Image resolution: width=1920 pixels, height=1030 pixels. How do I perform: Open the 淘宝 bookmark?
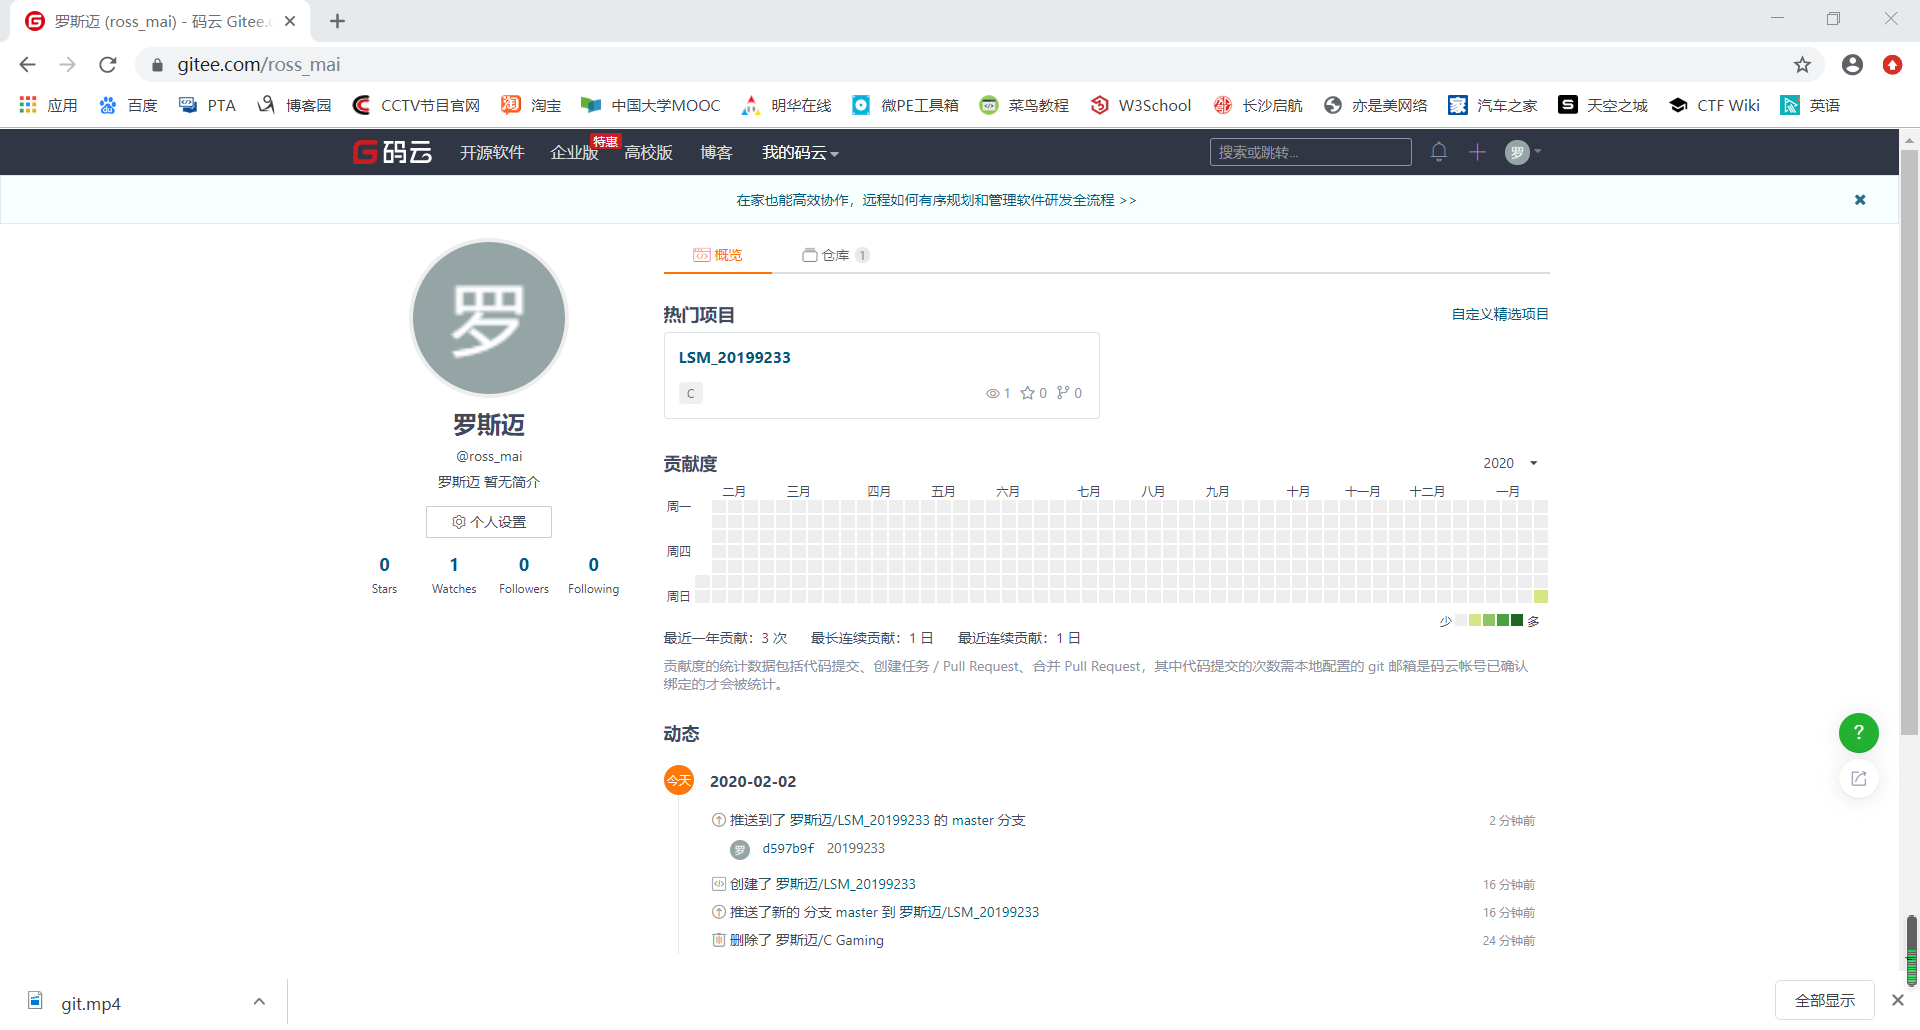click(531, 105)
